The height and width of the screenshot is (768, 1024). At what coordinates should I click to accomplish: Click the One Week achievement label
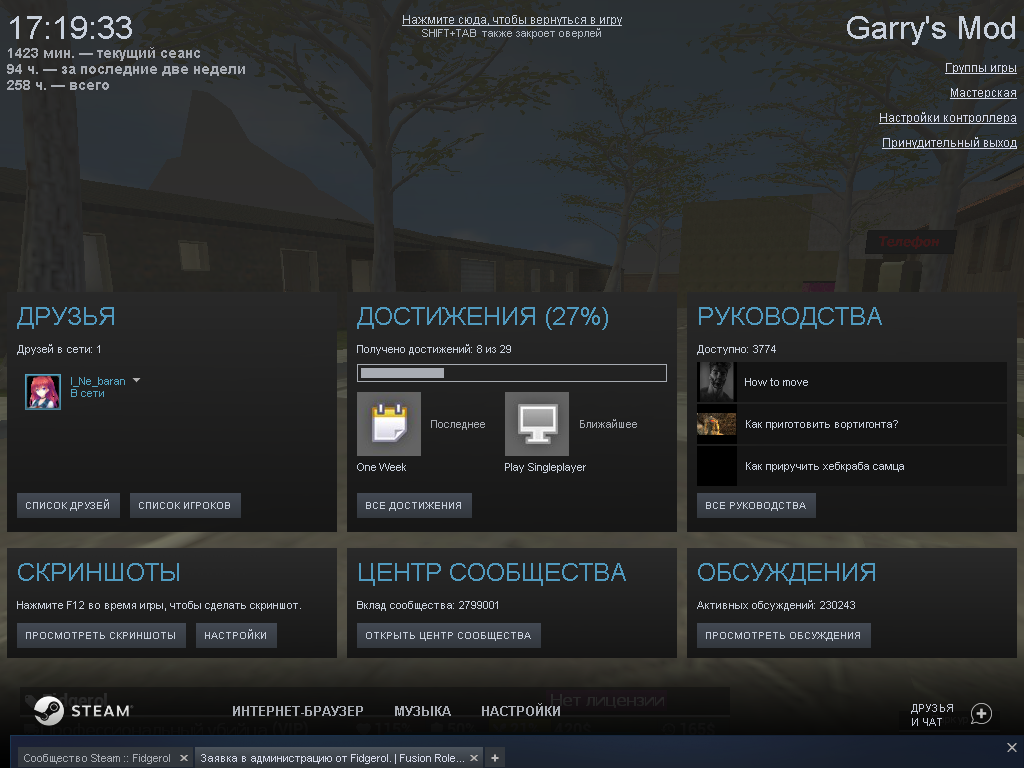381,467
